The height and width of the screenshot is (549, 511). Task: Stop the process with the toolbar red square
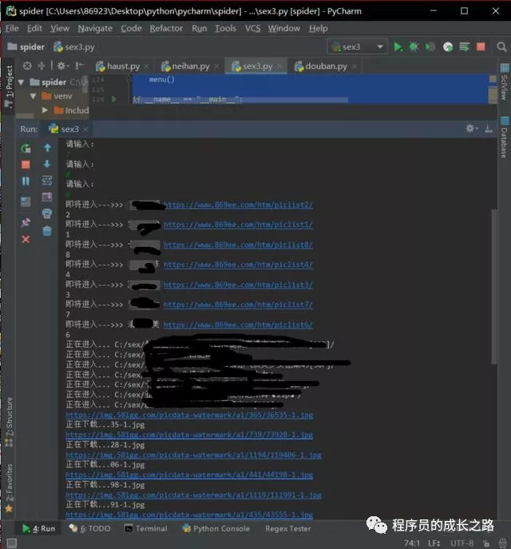pyautogui.click(x=481, y=47)
